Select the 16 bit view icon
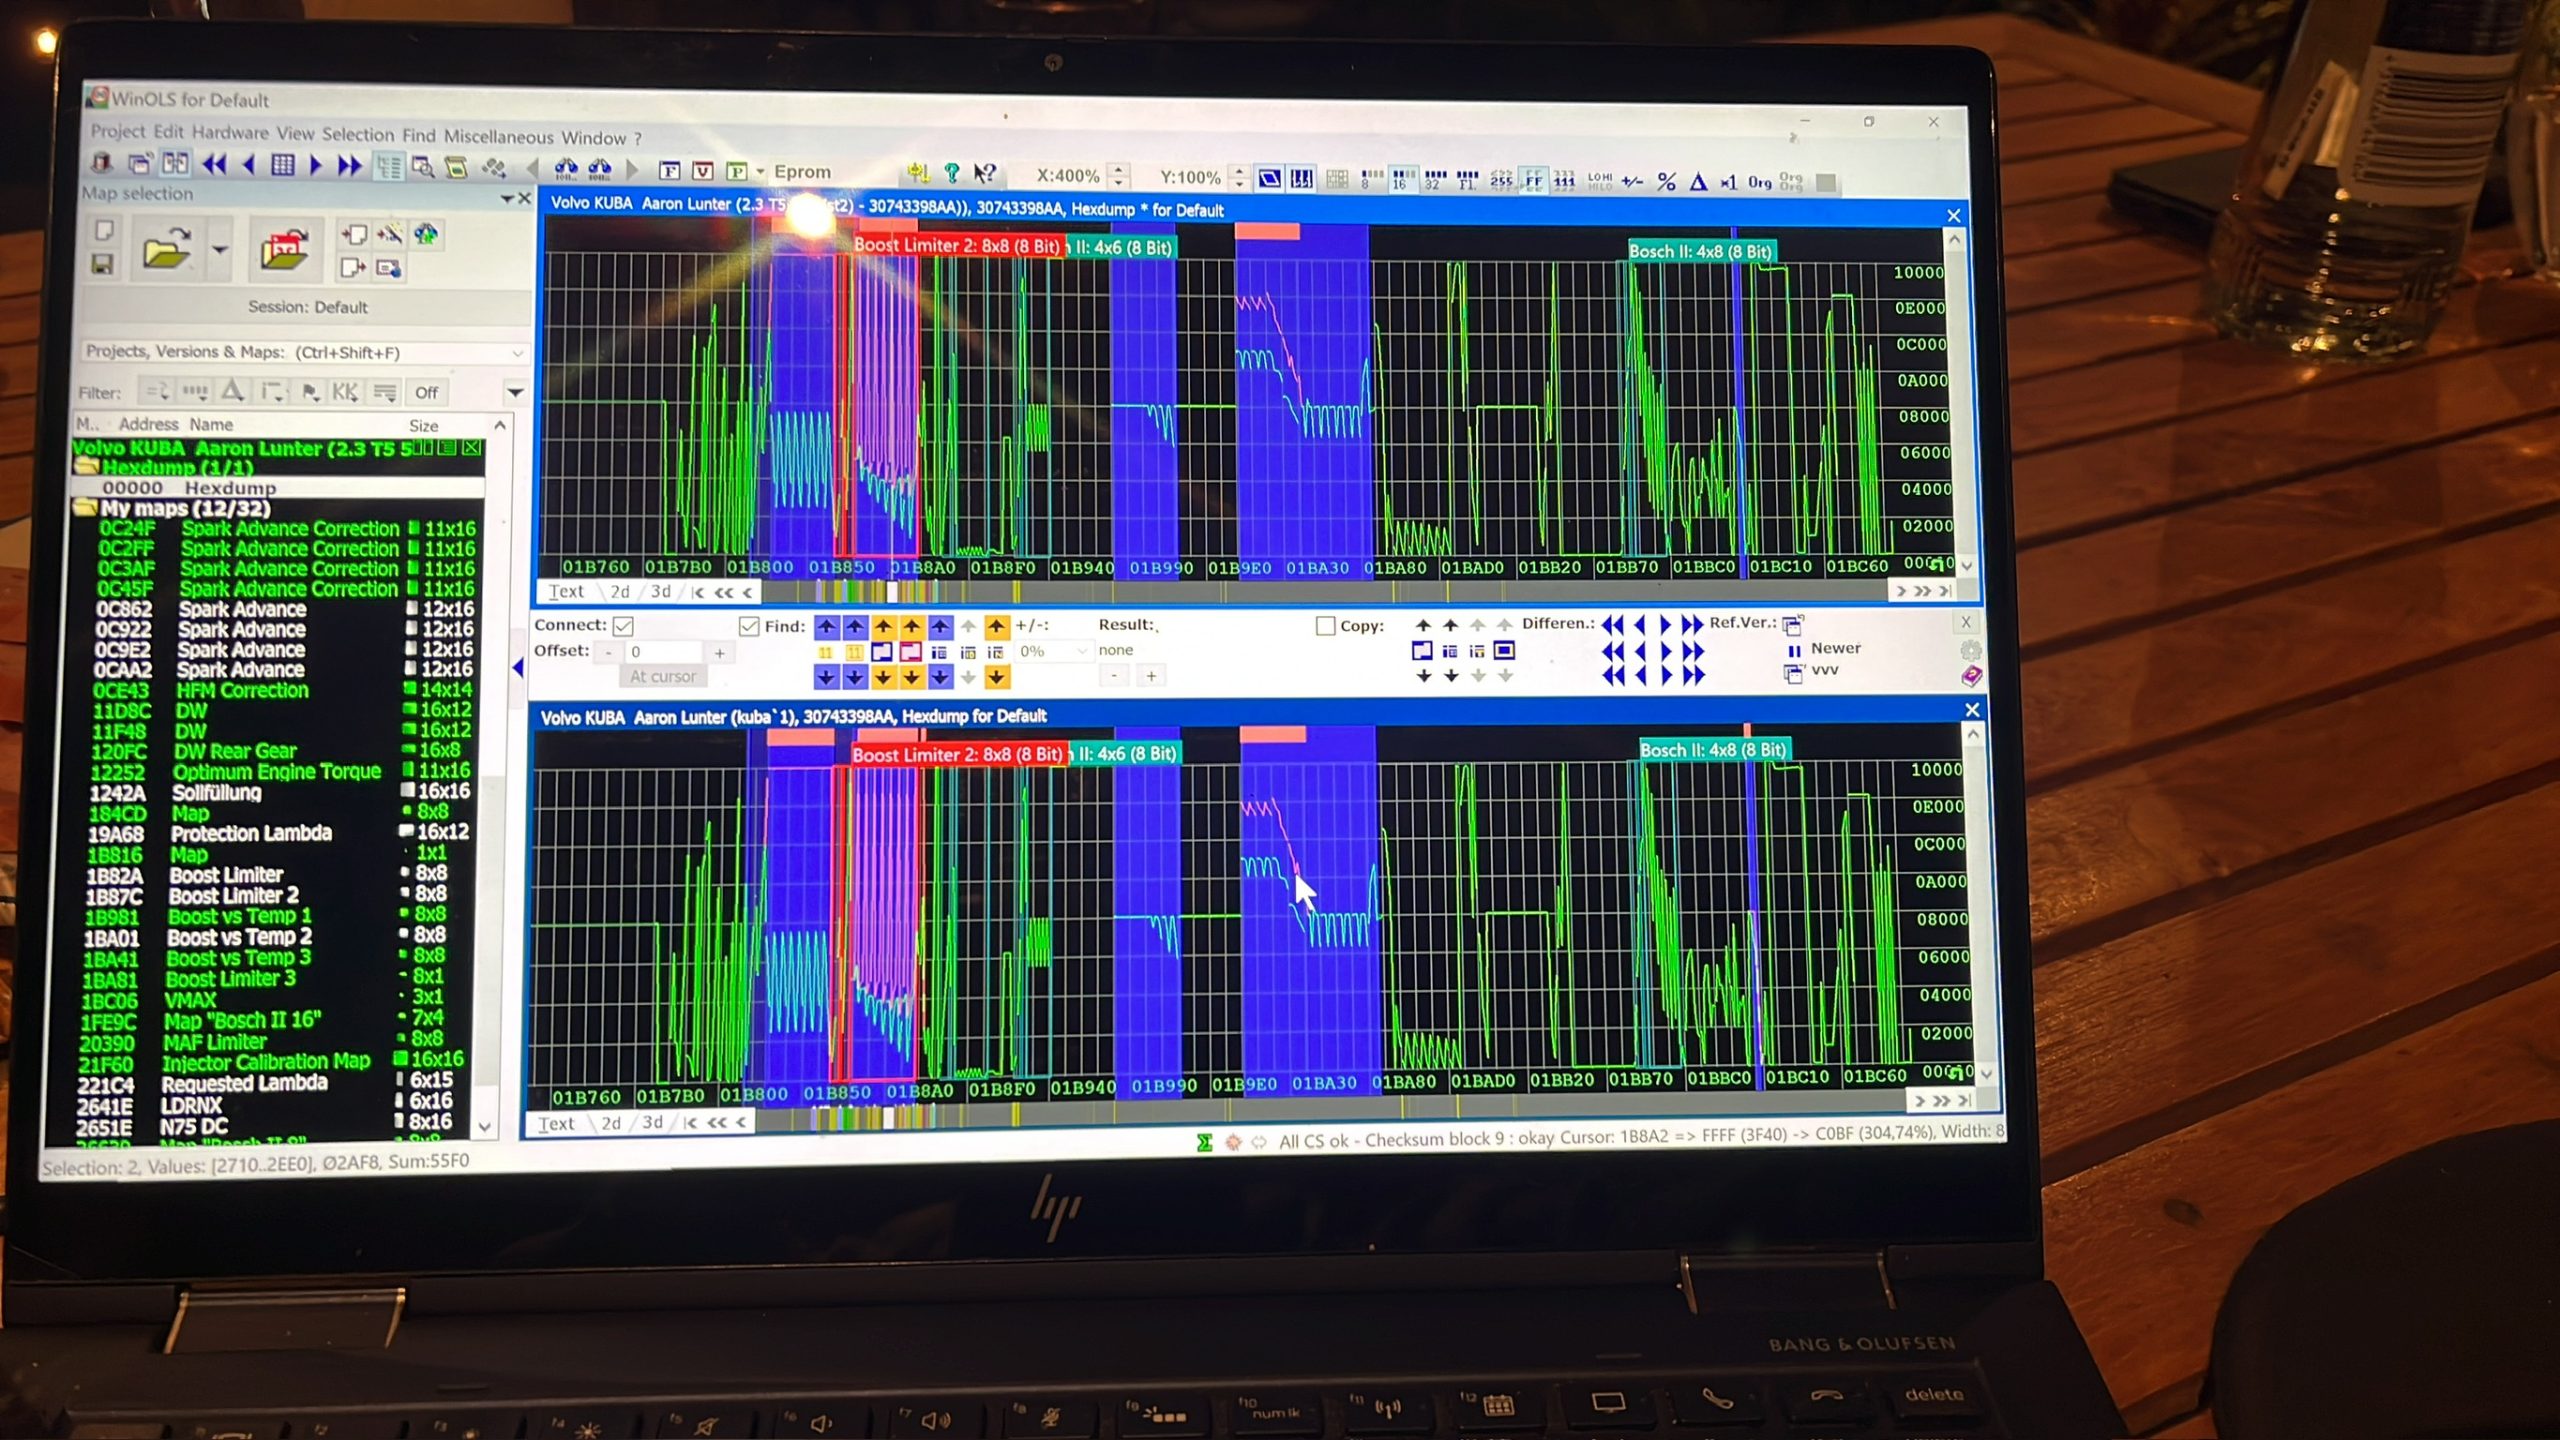This screenshot has height=1440, width=2560. click(x=1403, y=179)
